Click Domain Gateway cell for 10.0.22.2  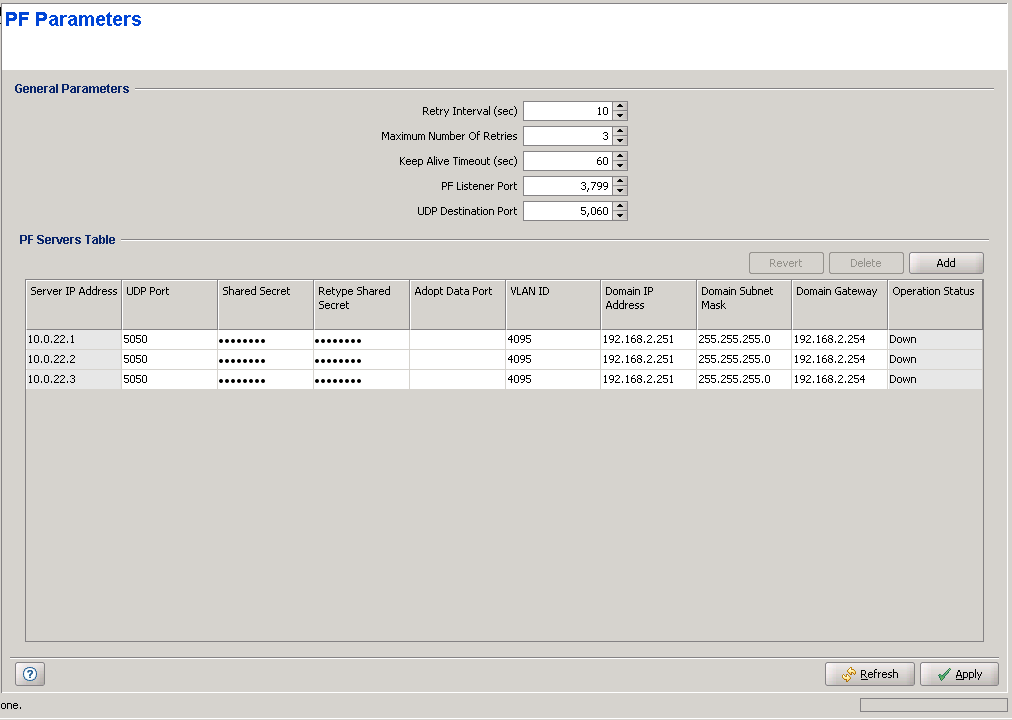pyautogui.click(x=838, y=359)
